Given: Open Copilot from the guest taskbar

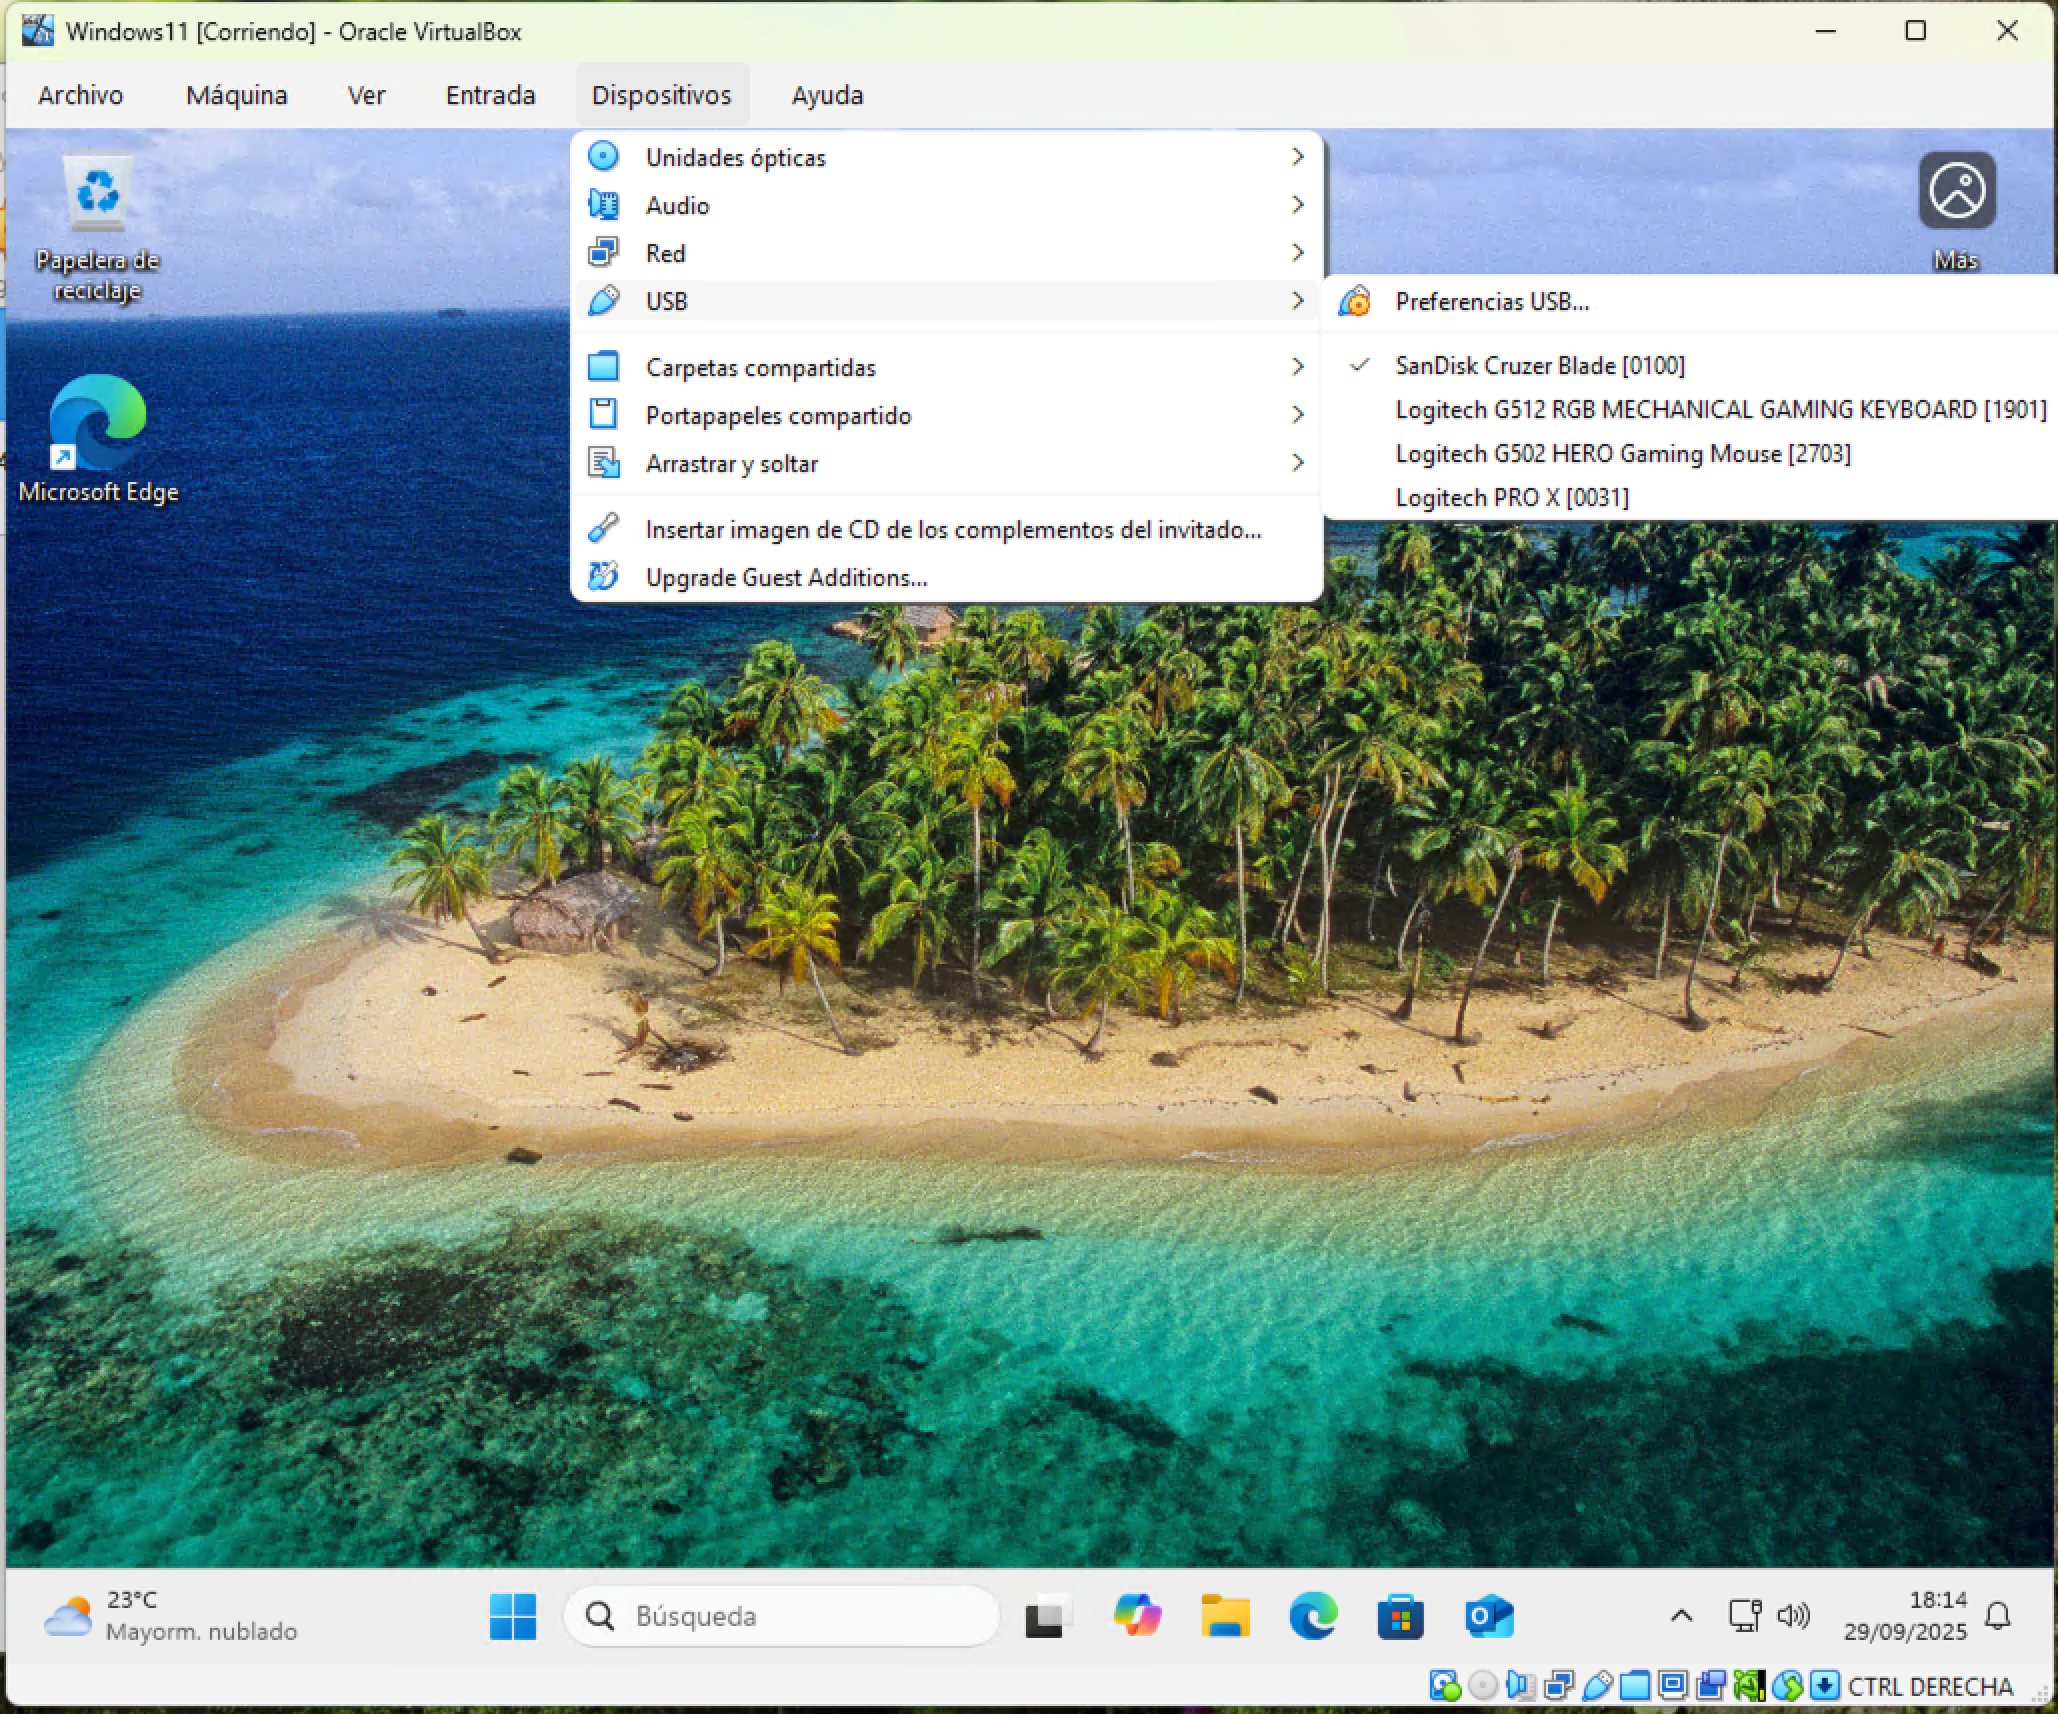Looking at the screenshot, I should click(1137, 1616).
